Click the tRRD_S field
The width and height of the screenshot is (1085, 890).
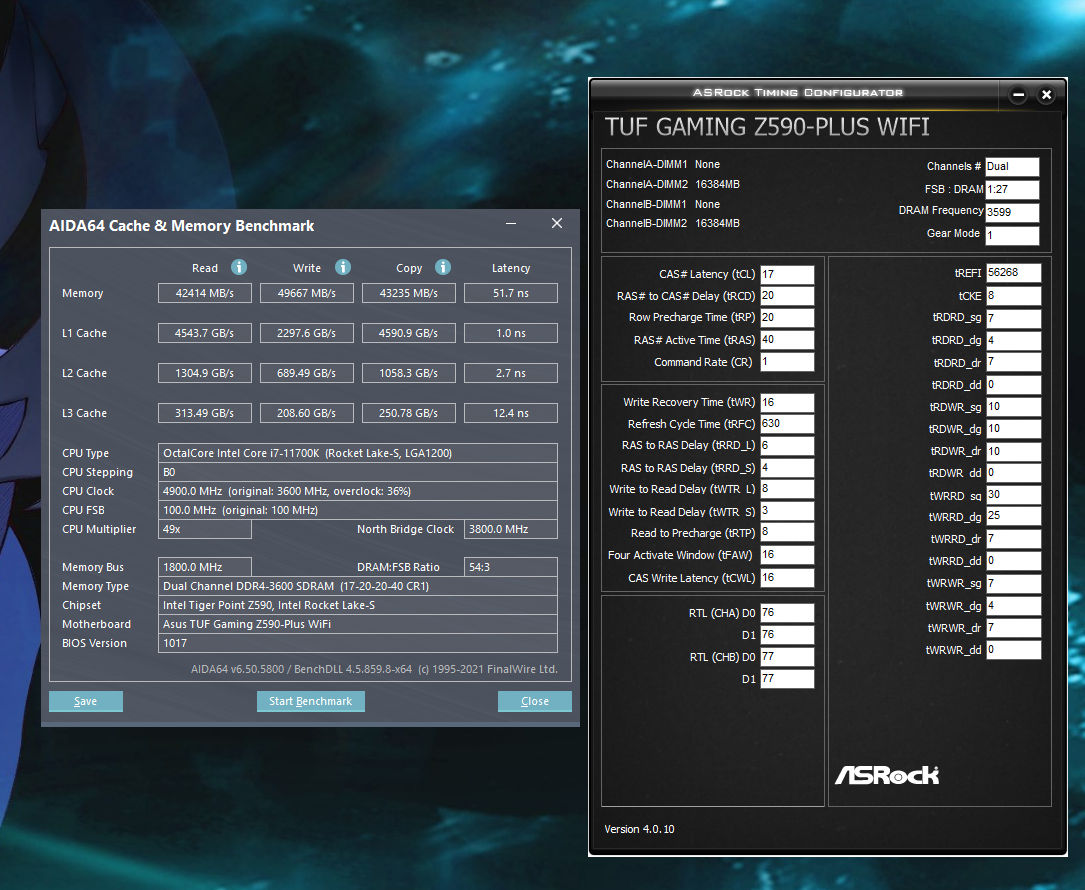pos(787,468)
